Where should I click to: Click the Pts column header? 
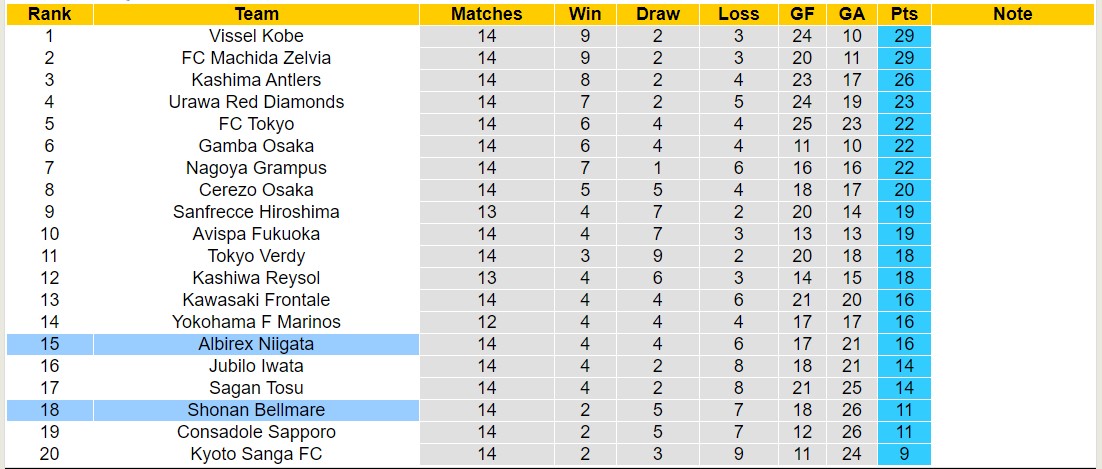pos(904,14)
